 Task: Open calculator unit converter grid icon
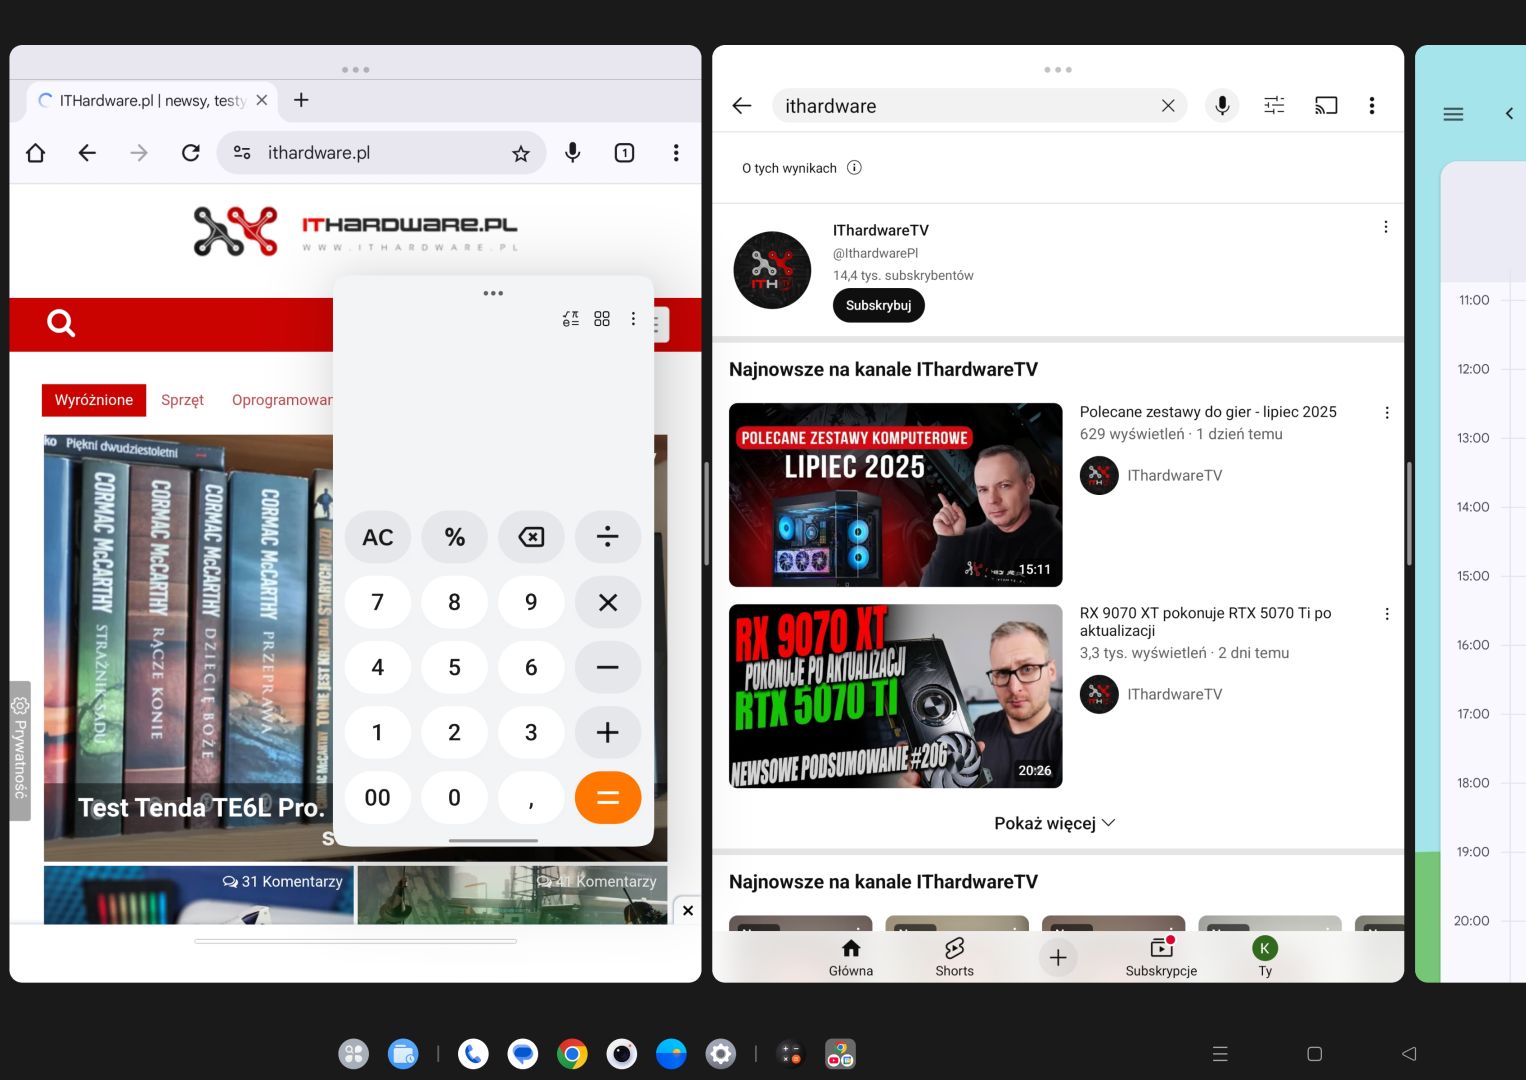(602, 319)
